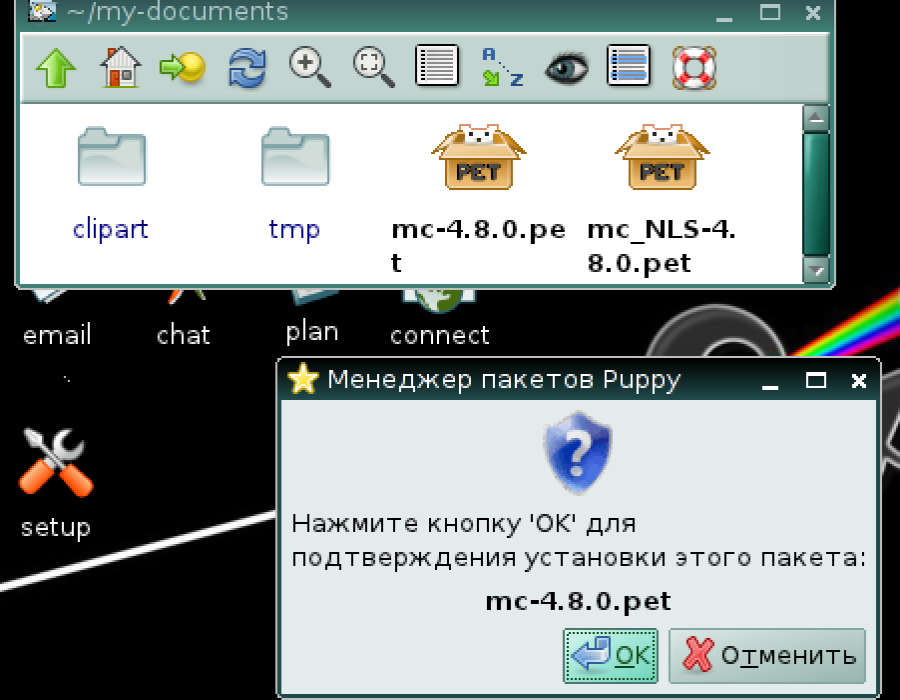
Task: Zoom in on file icons
Action: [310, 68]
